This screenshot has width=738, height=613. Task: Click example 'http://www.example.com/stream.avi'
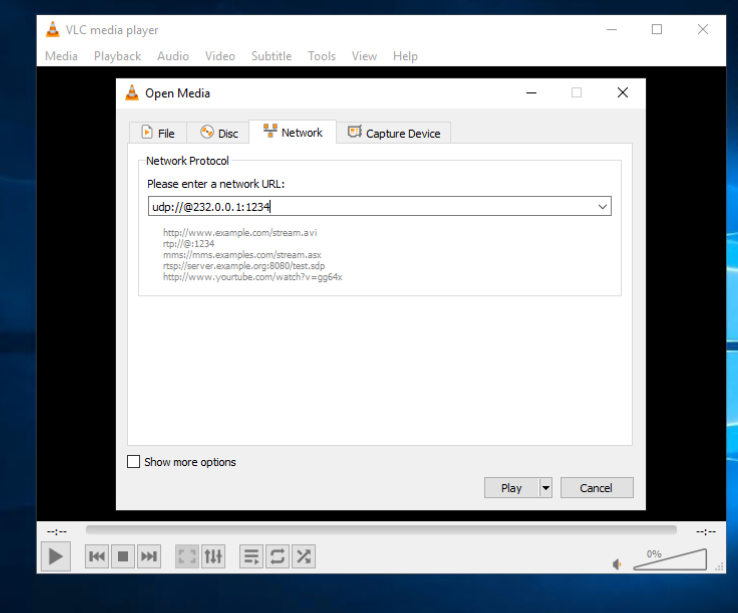(x=240, y=232)
